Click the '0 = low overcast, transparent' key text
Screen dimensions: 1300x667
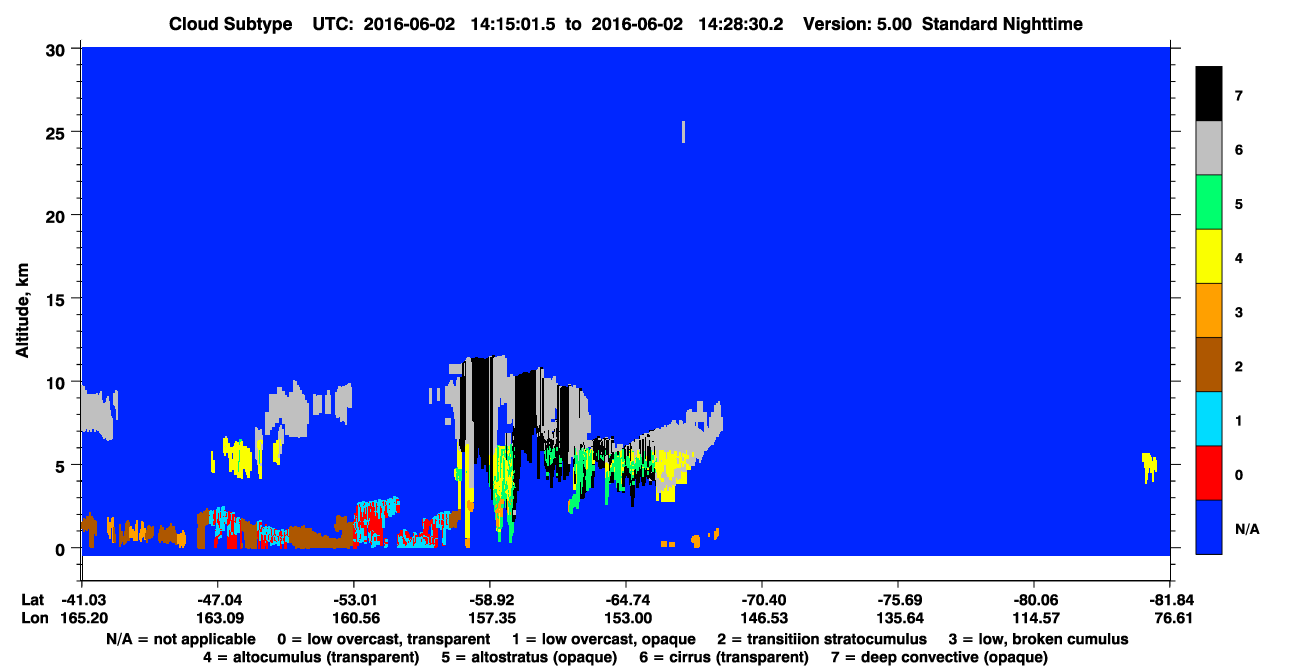(x=383, y=639)
